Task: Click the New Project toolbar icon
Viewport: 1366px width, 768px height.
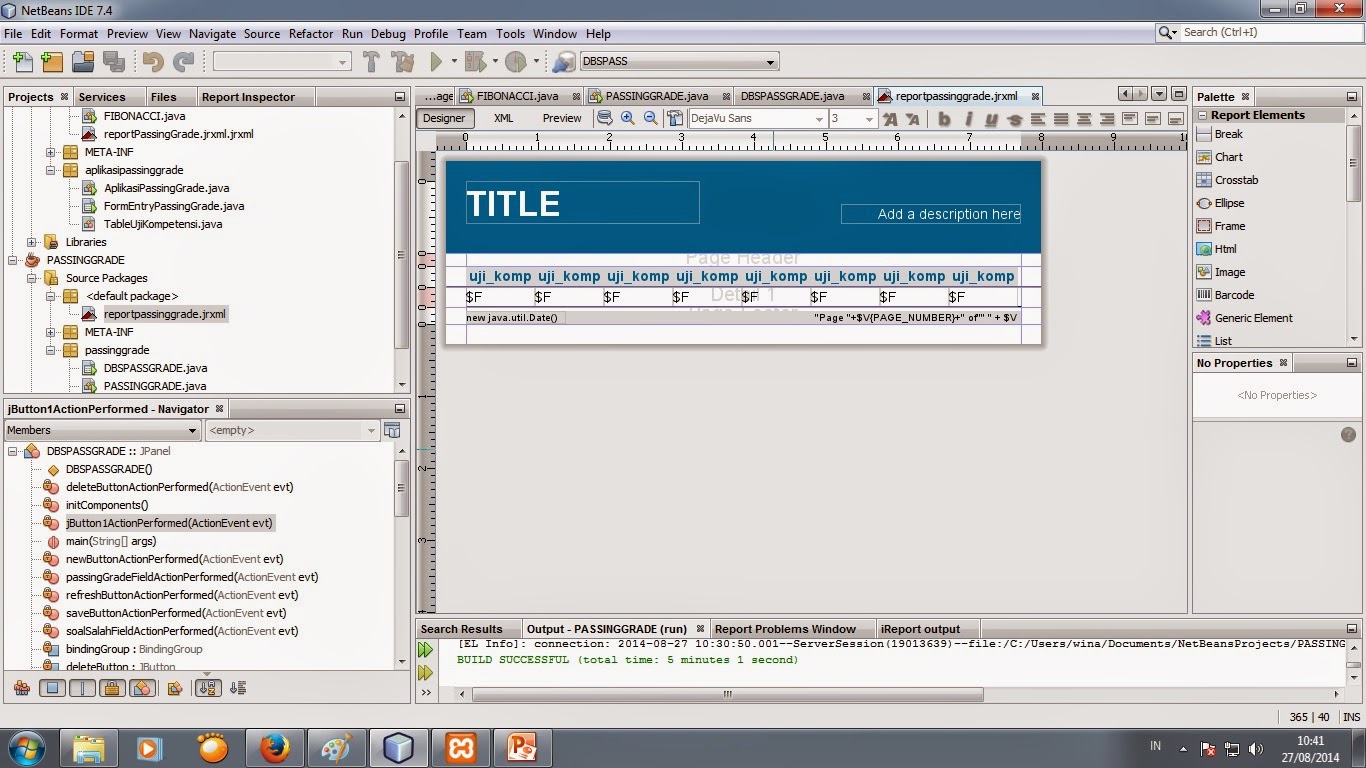Action: [52, 62]
